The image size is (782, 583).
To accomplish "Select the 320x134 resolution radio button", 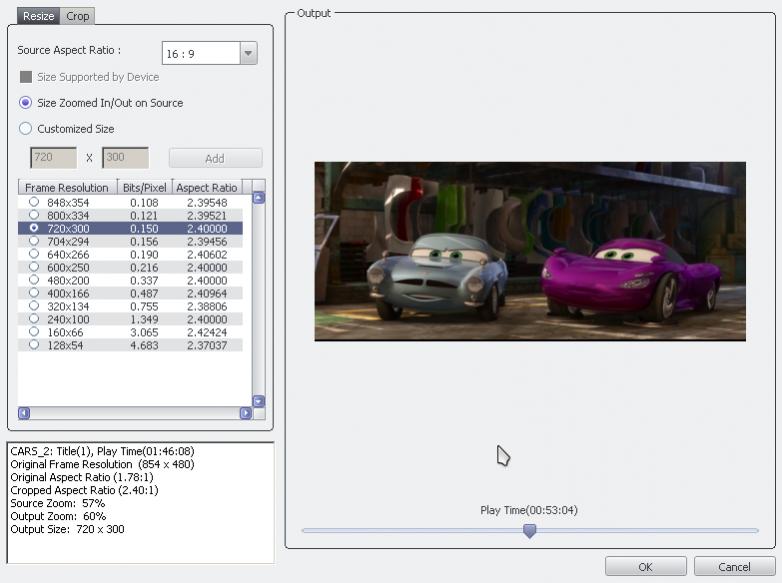I will coord(34,306).
